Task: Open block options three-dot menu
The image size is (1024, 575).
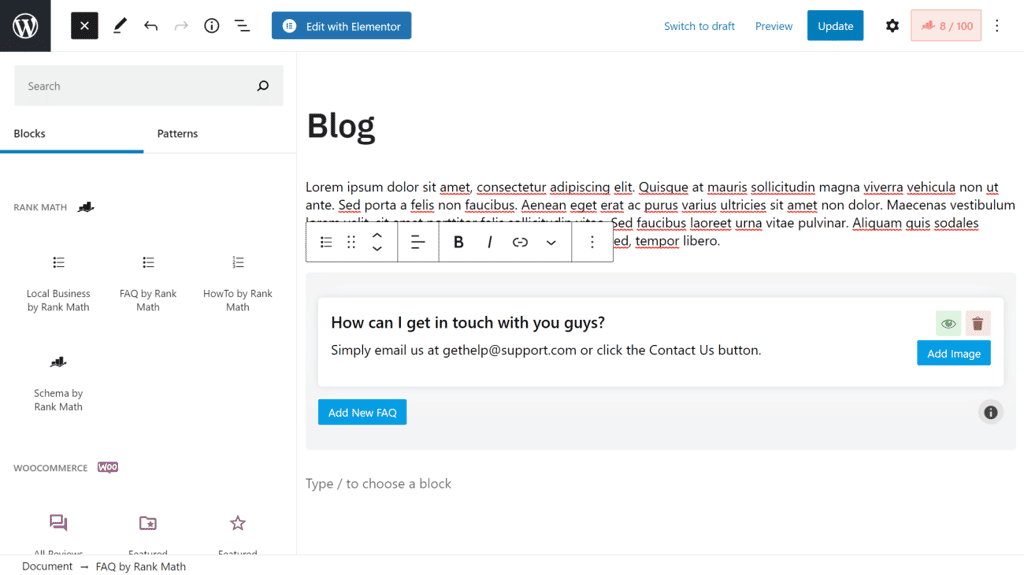Action: (592, 242)
